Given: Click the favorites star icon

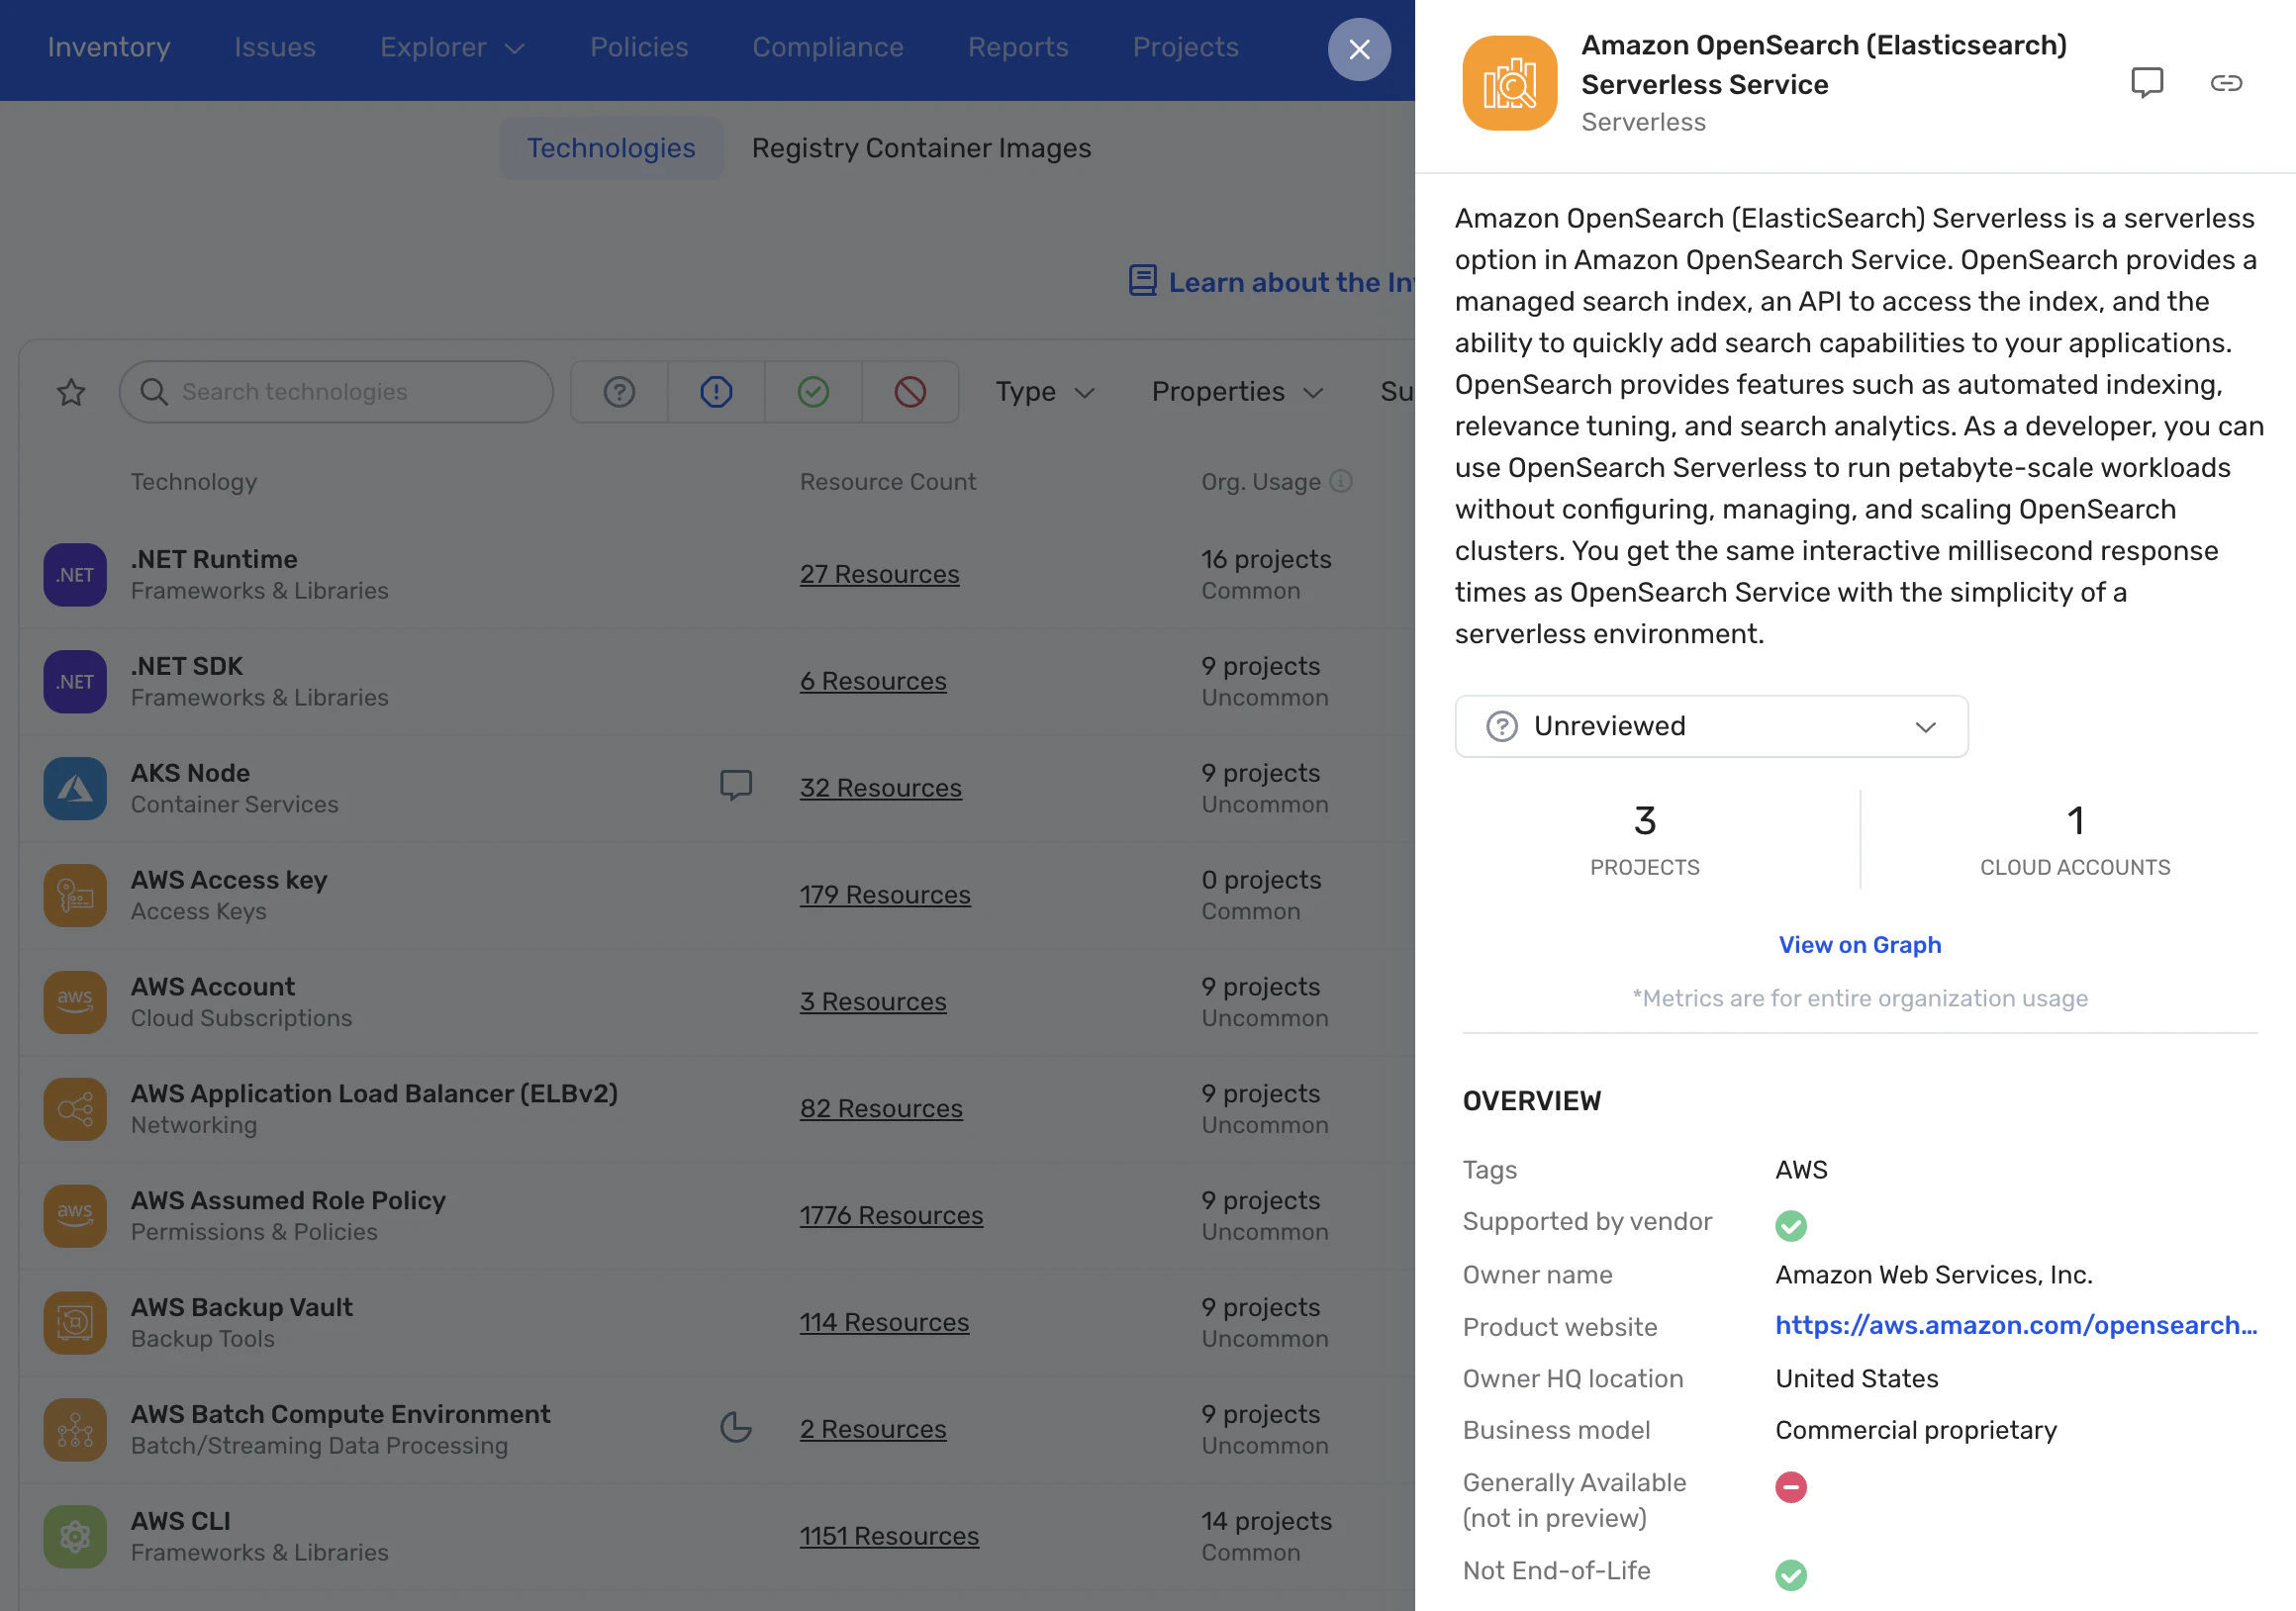Looking at the screenshot, I should (71, 392).
